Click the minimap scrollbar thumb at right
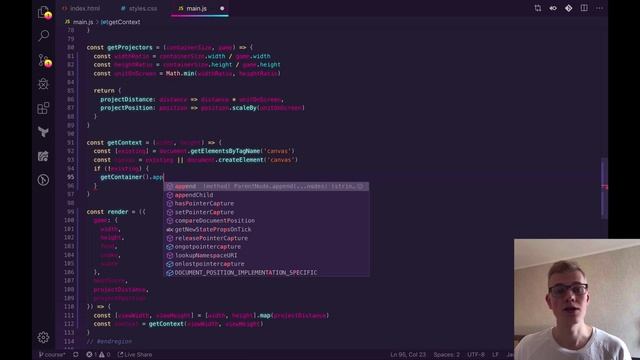 coord(604,188)
